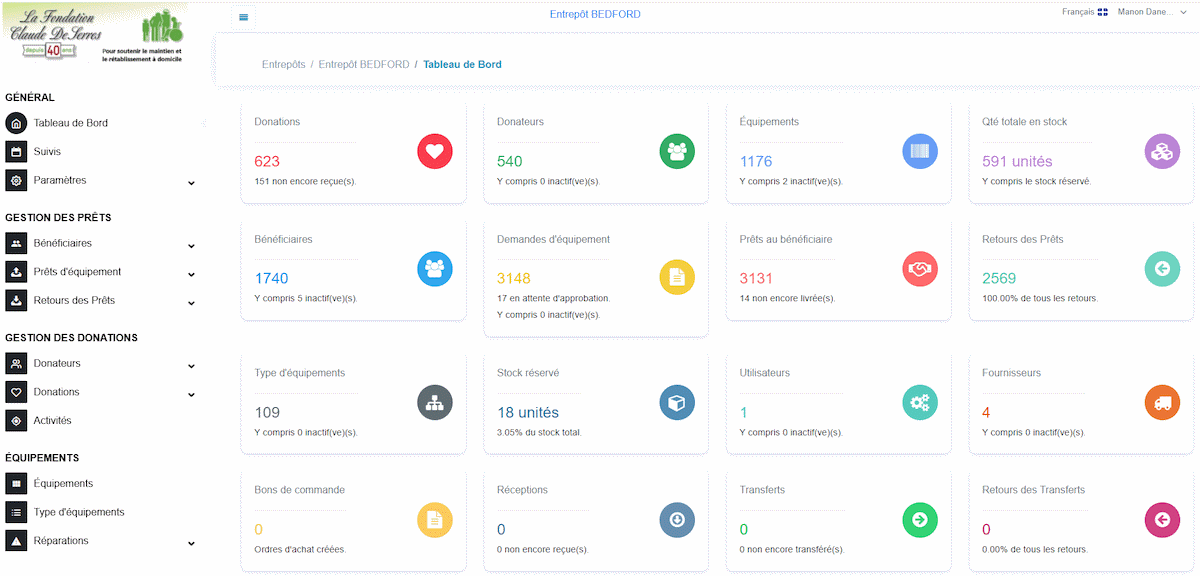Open the Prêts au bénéficiaire red icon
The height and width of the screenshot is (576, 1200).
click(x=919, y=269)
